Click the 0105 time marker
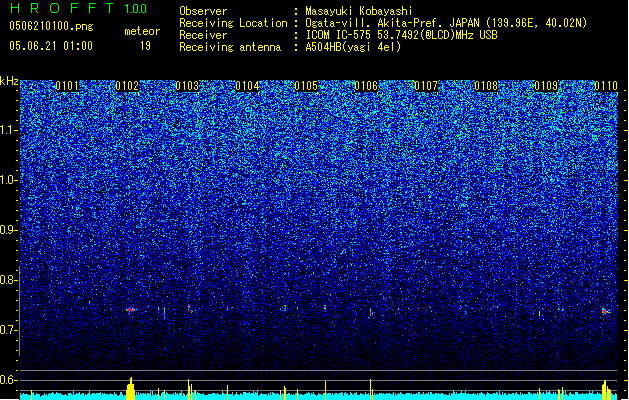 coord(306,86)
